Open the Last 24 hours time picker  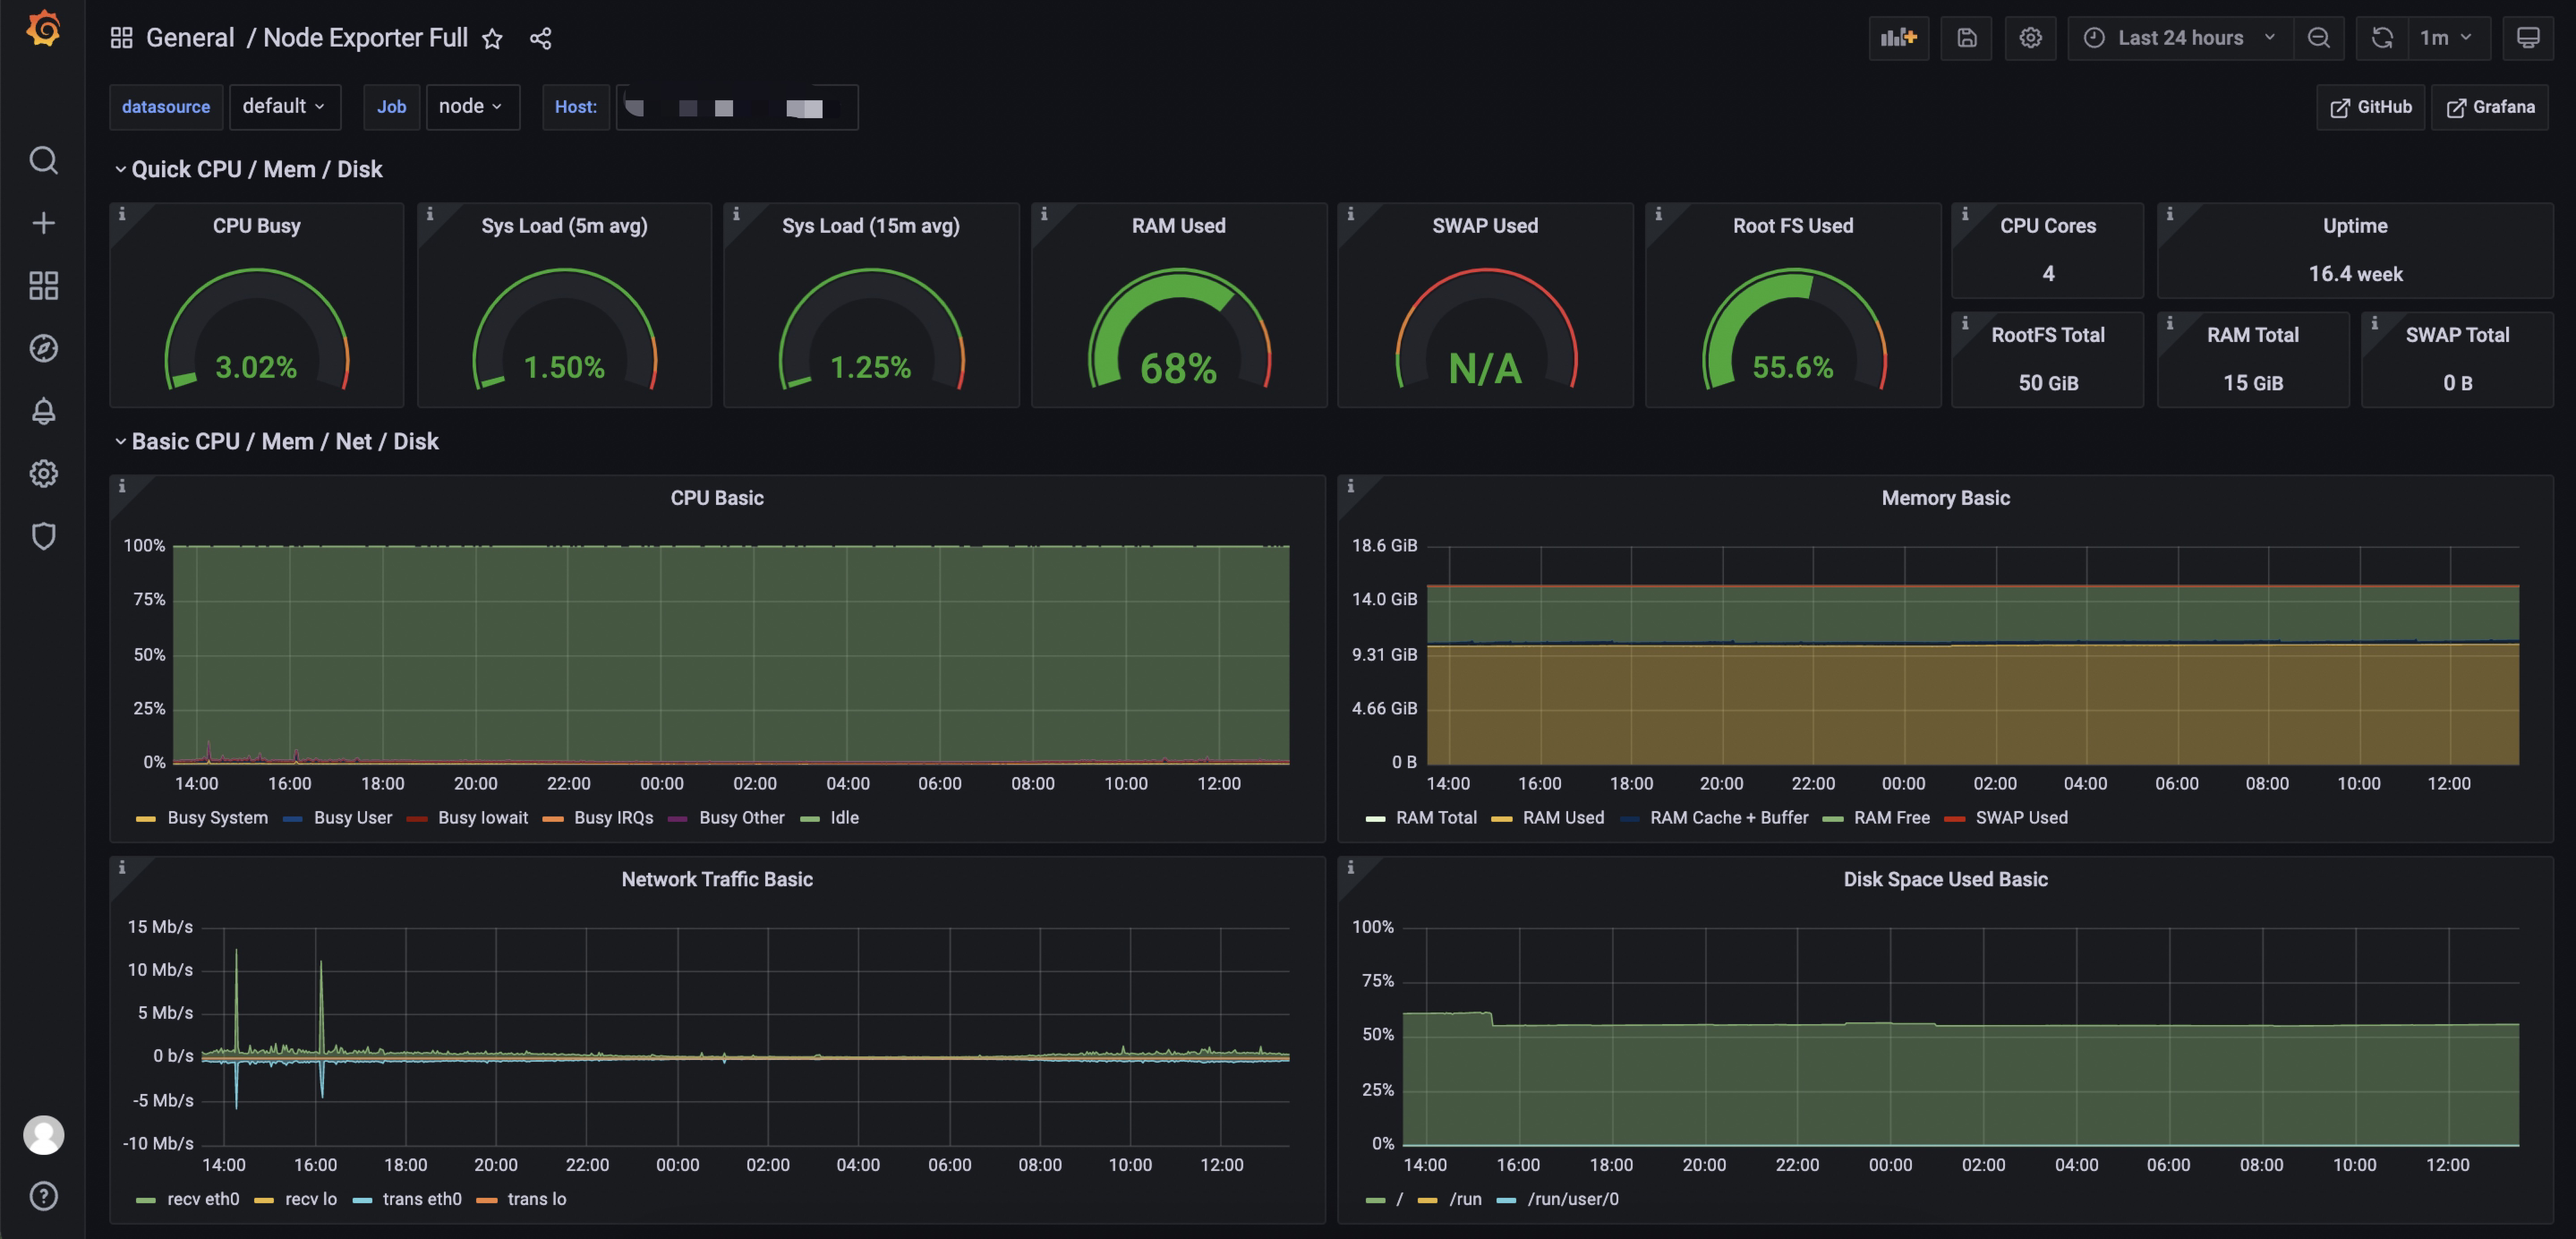pyautogui.click(x=2180, y=38)
